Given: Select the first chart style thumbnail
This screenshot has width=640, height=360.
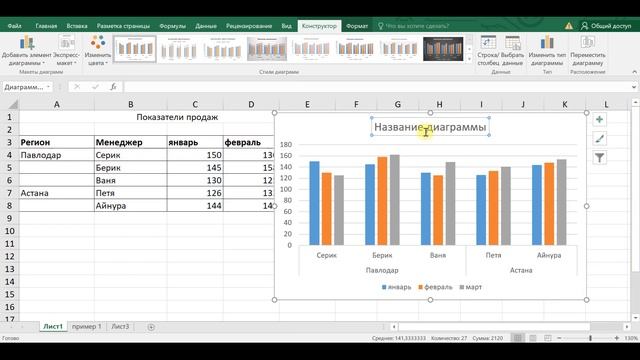Looking at the screenshot, I should [x=134, y=49].
